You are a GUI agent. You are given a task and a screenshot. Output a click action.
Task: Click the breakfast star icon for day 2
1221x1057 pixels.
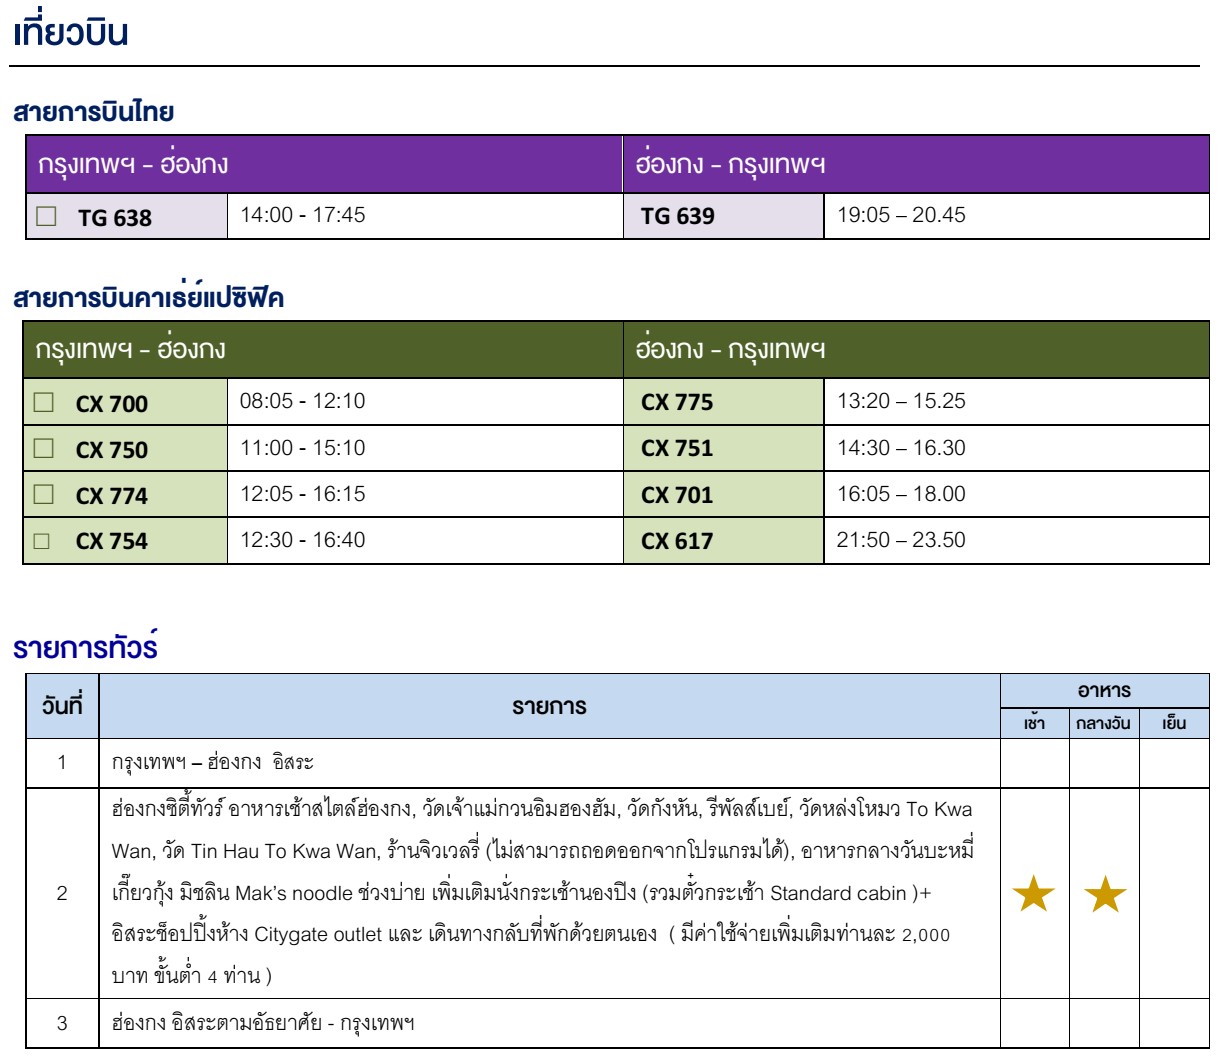(x=1034, y=894)
